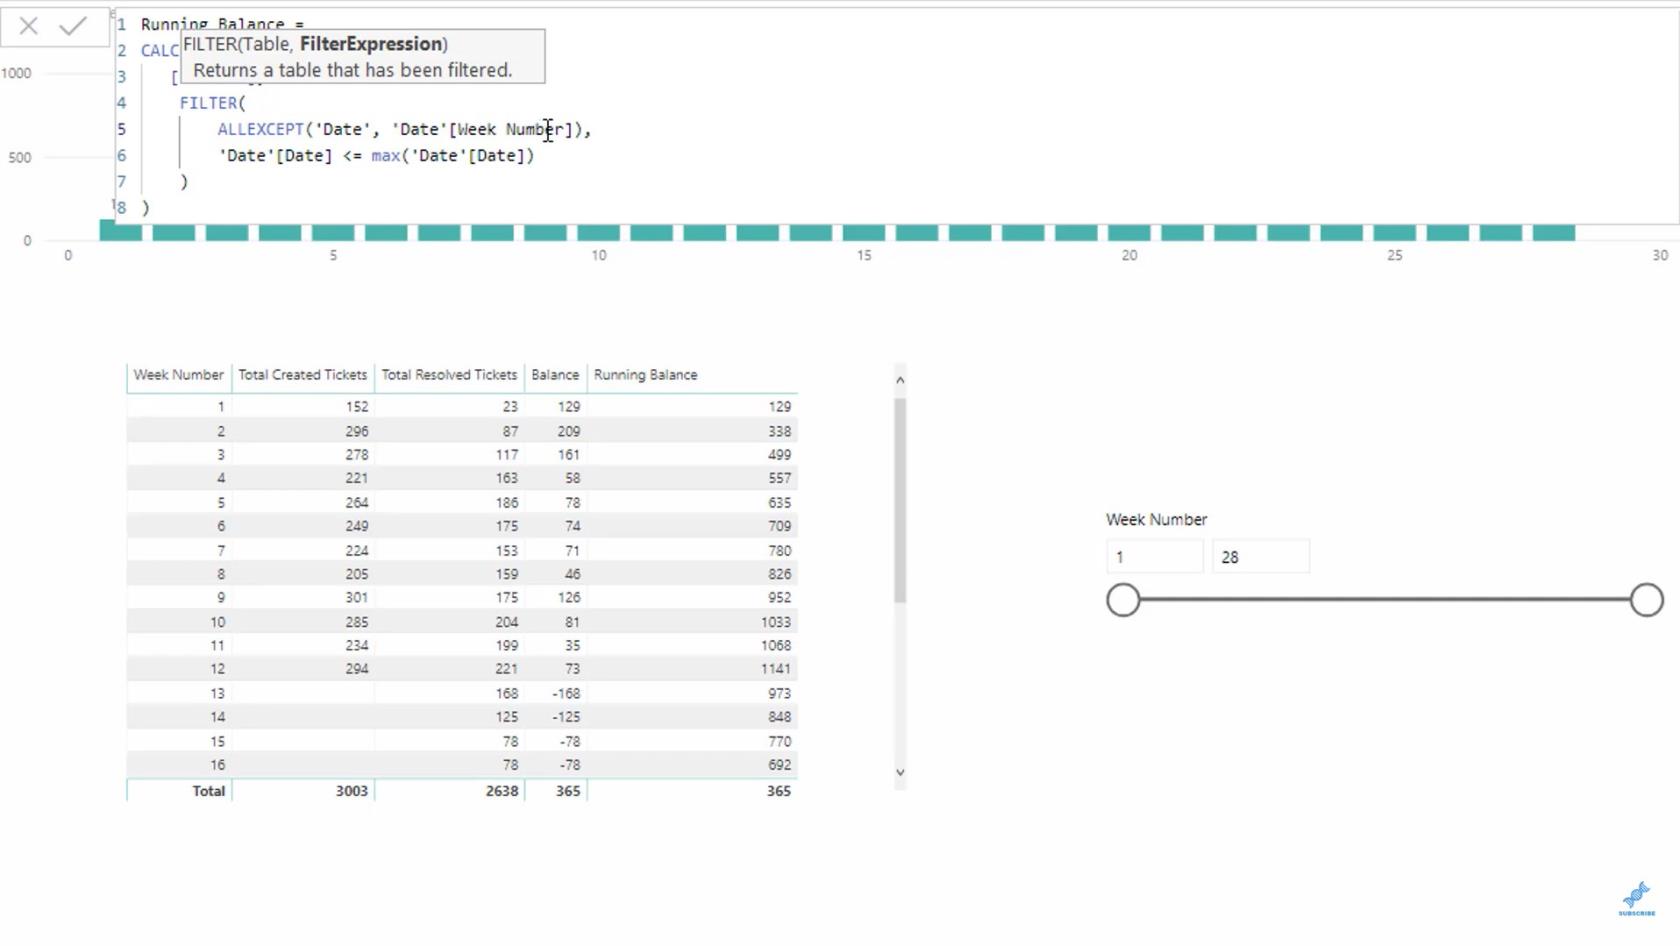Screen dimensions: 1680x946
Task: Click week number 9 row cell
Action: click(221, 598)
